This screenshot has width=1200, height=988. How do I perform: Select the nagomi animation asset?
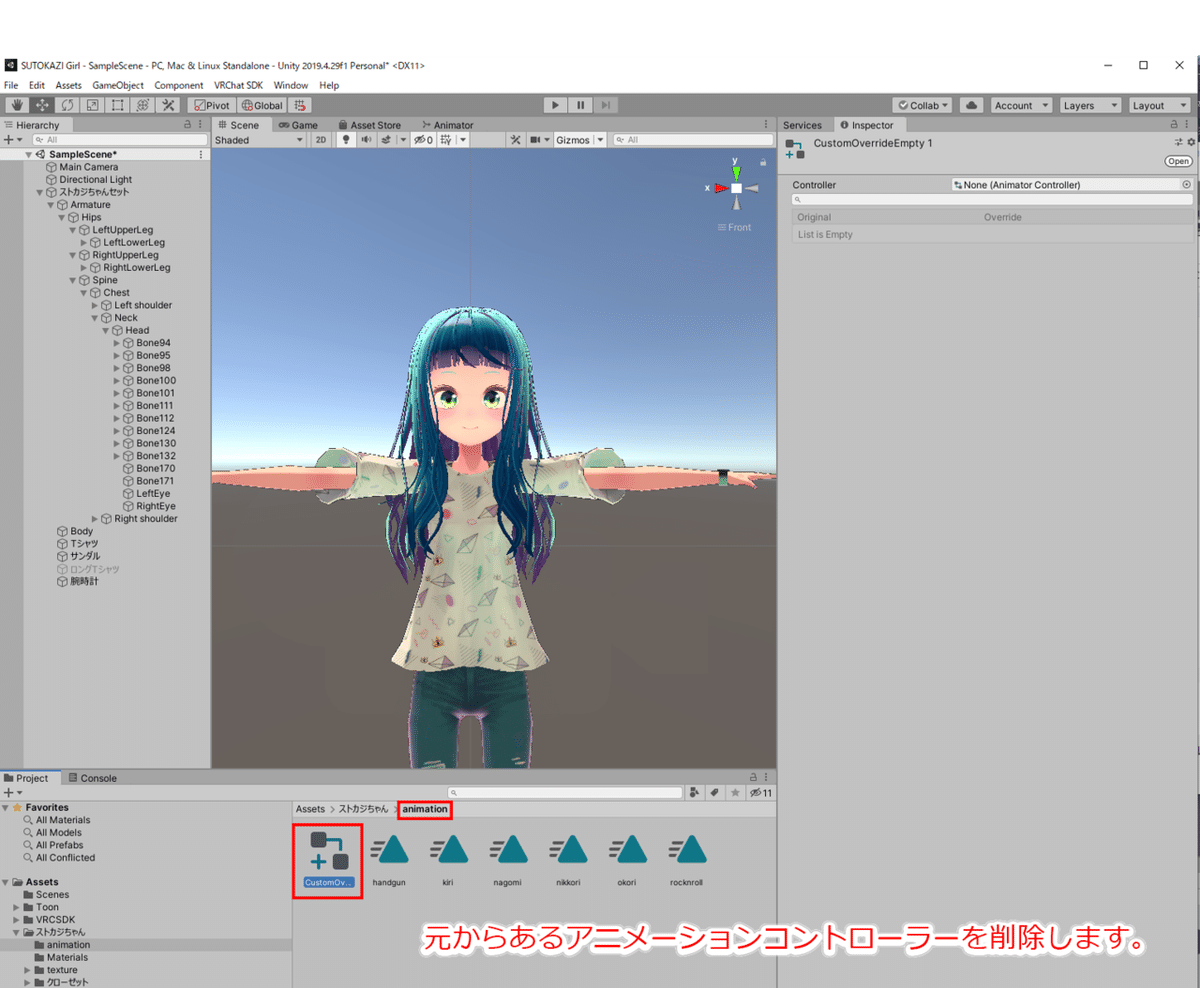point(508,858)
